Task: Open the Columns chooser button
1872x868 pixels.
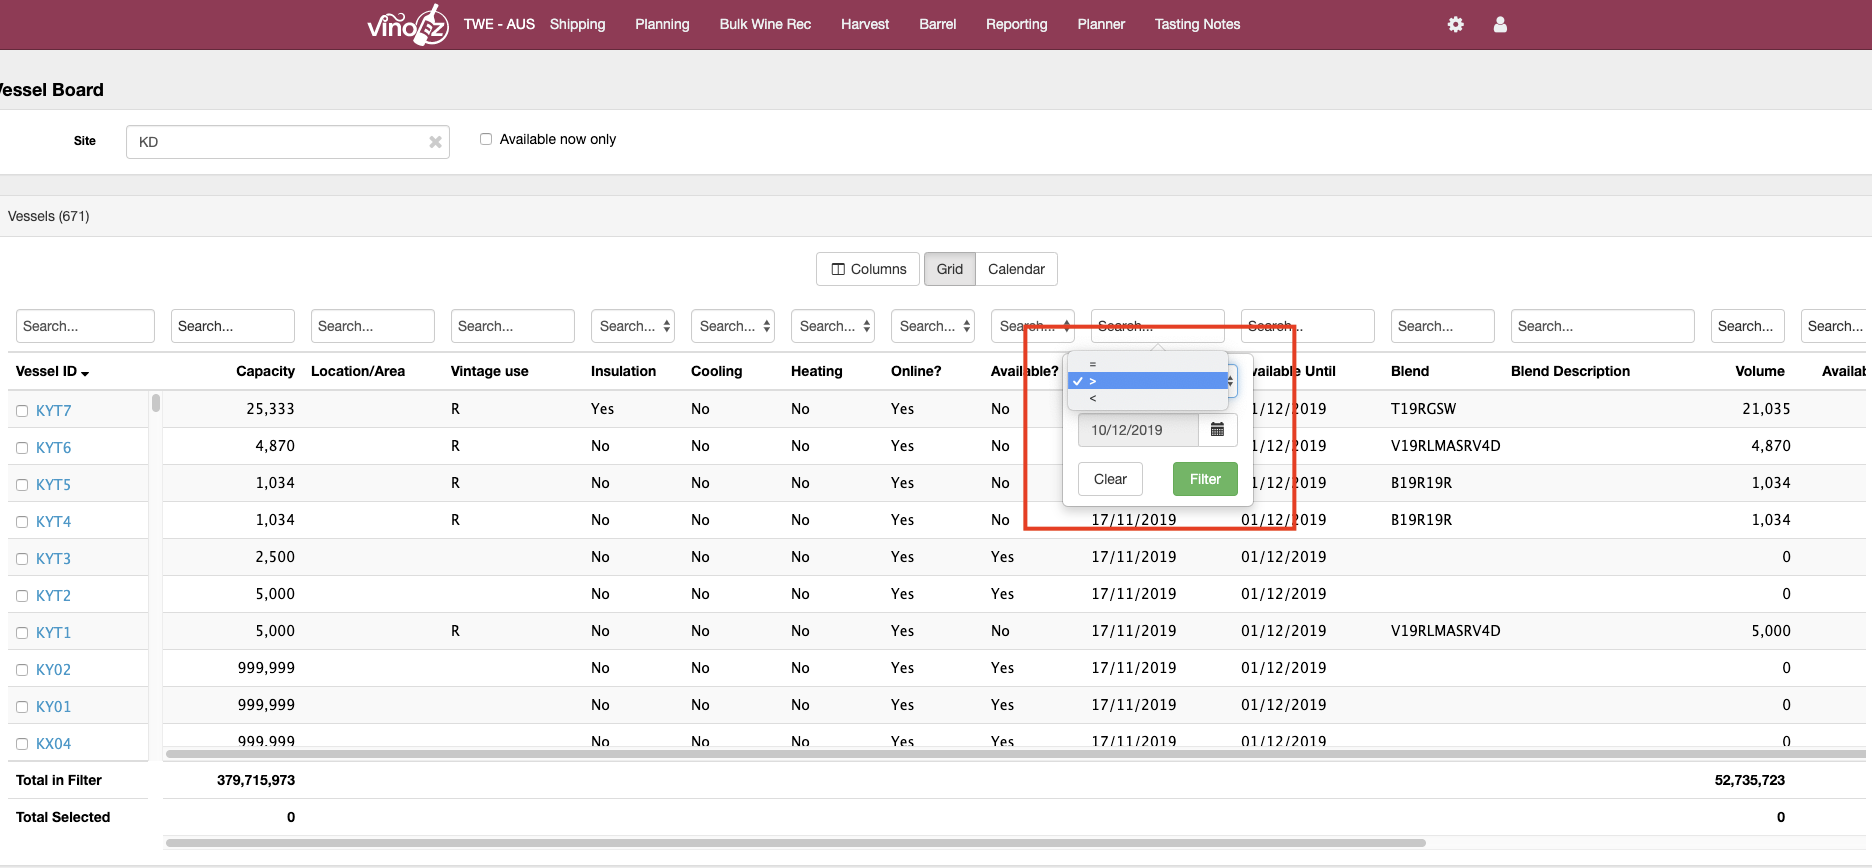Action: [868, 269]
